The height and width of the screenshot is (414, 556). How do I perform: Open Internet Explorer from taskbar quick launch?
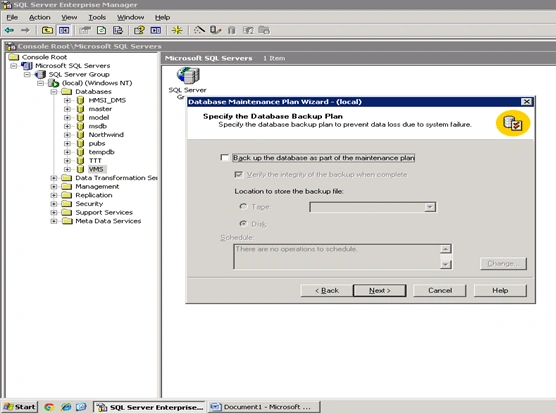66,407
